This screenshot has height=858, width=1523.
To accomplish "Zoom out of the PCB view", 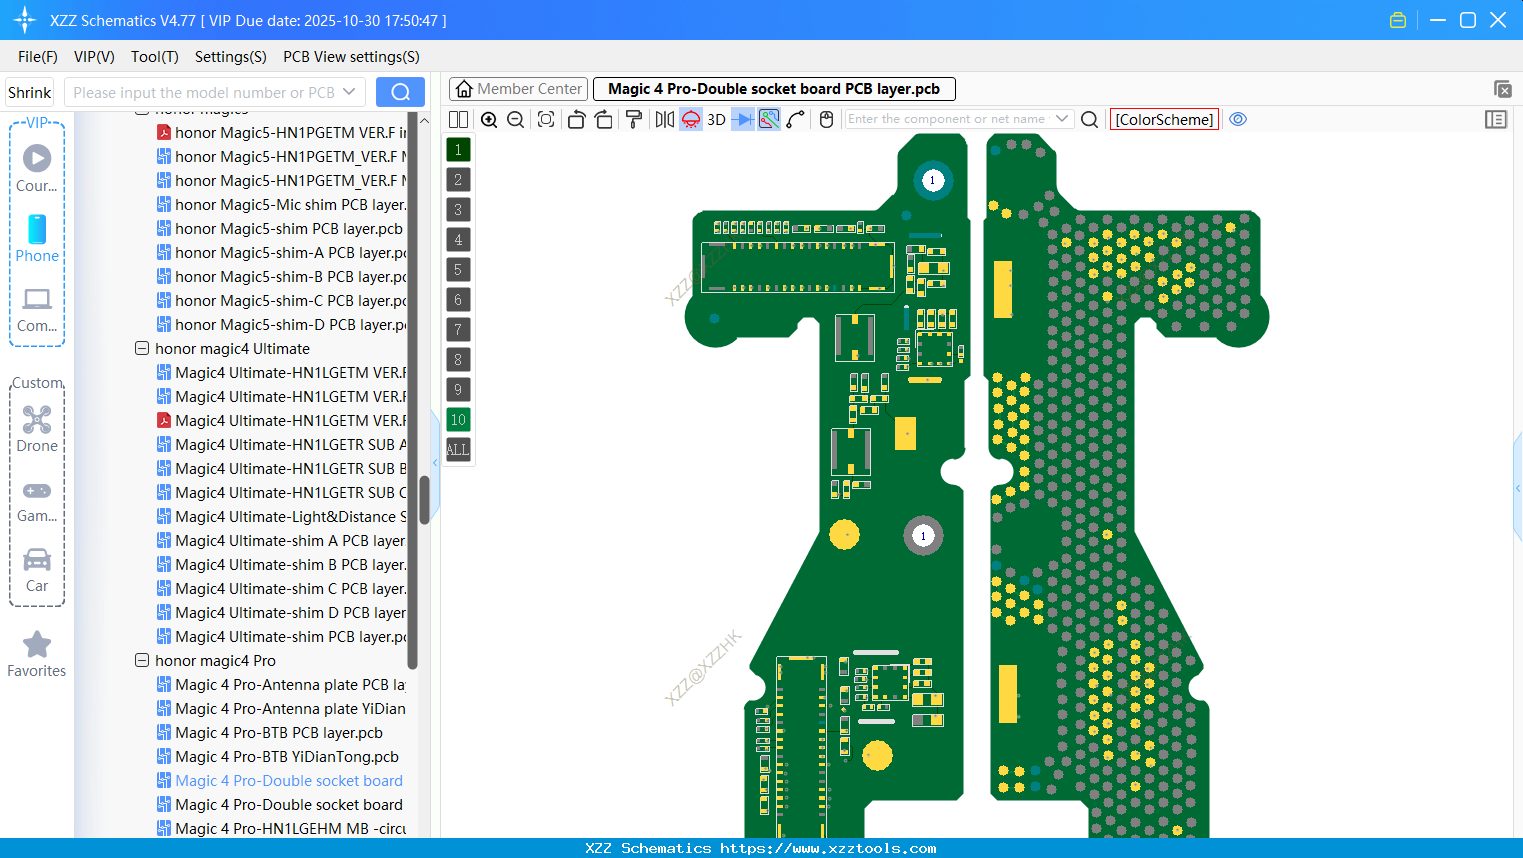I will 516,119.
